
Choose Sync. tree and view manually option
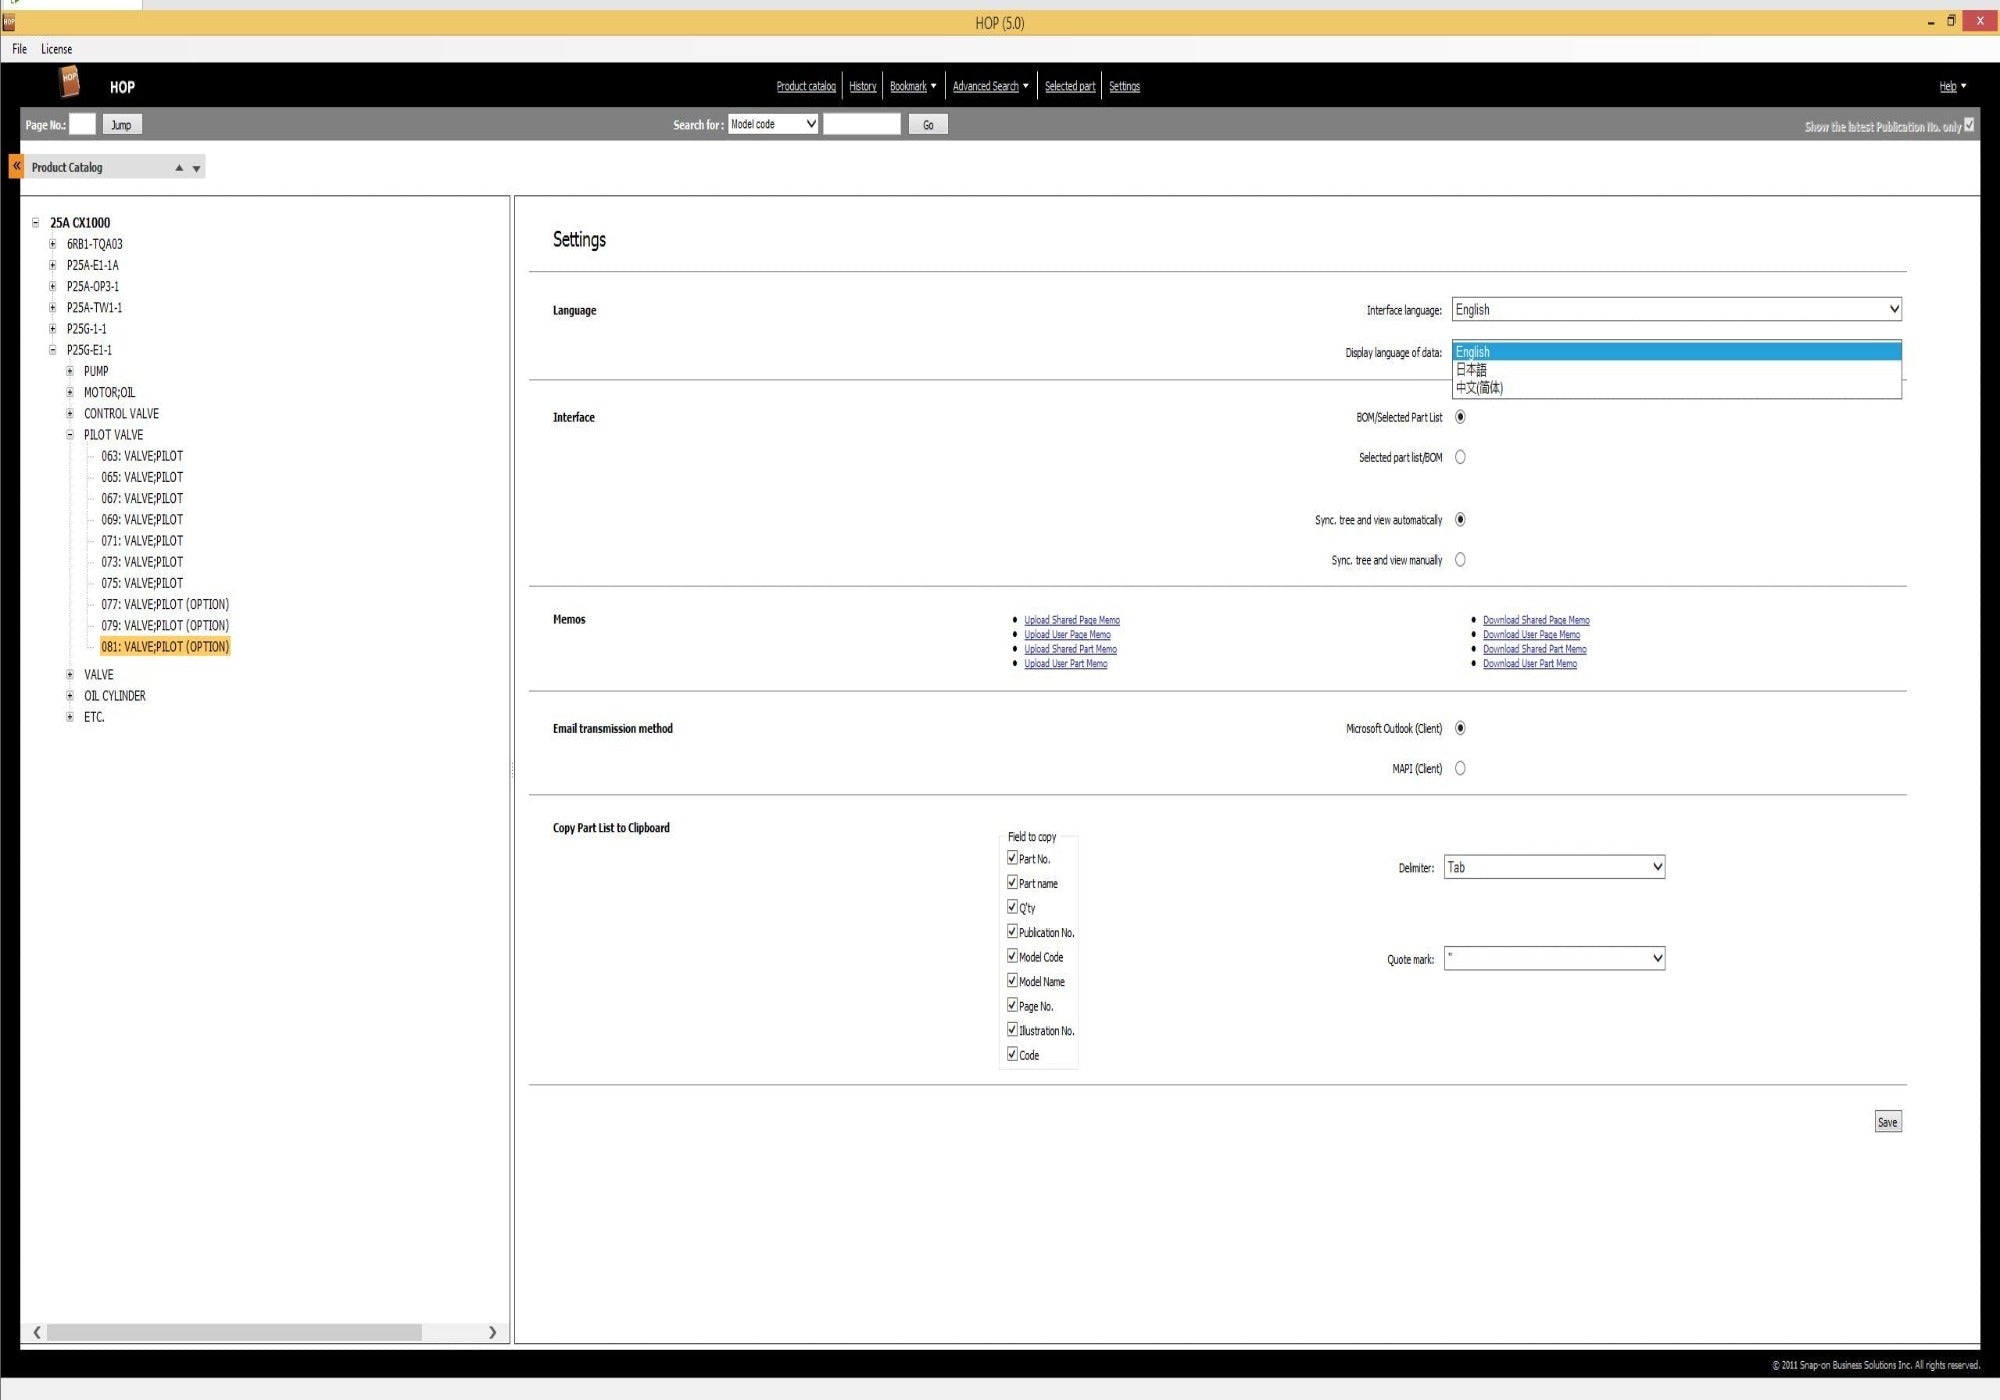point(1460,560)
